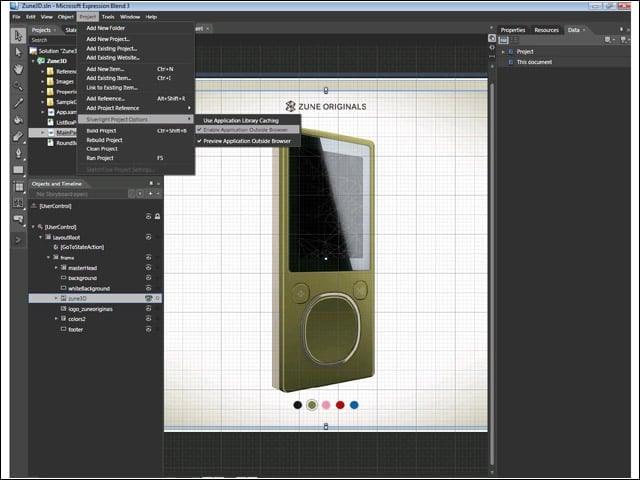Toggle Enable Application Outside Browser option

click(x=247, y=130)
